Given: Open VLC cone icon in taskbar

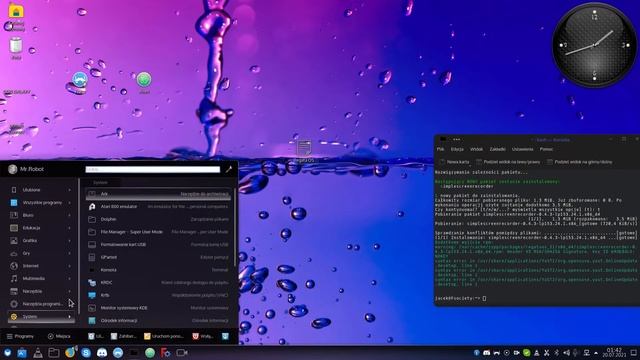Looking at the screenshot, I should click(x=38, y=353).
